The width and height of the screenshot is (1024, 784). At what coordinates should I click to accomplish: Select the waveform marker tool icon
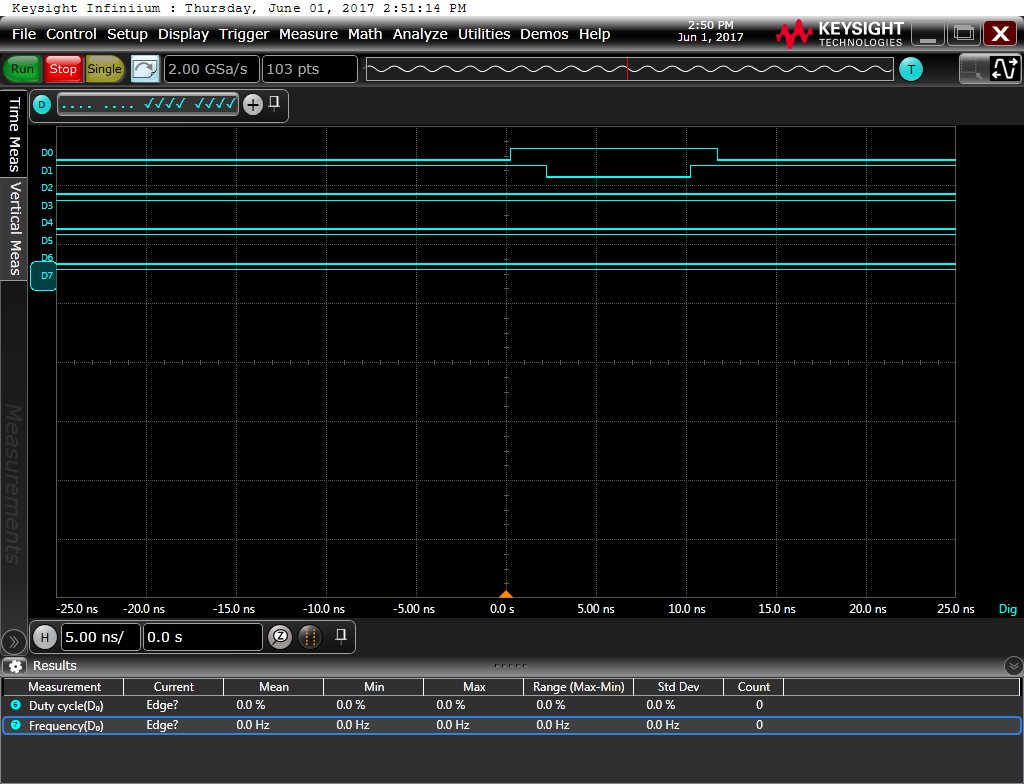(1005, 69)
